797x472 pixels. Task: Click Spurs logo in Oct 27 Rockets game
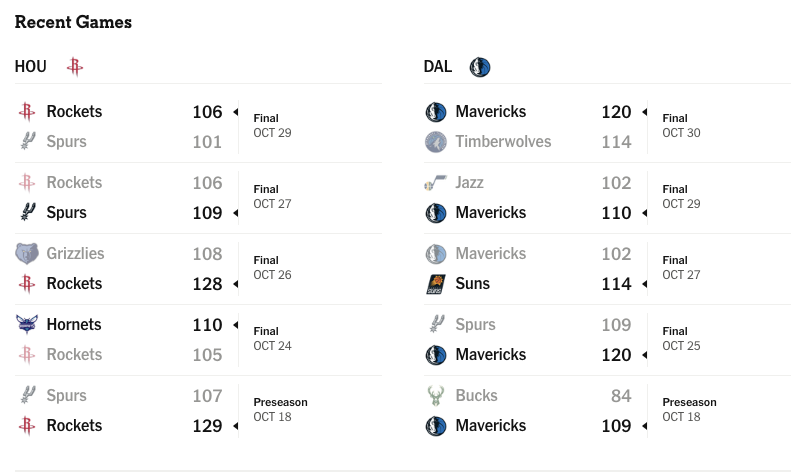[x=27, y=212]
